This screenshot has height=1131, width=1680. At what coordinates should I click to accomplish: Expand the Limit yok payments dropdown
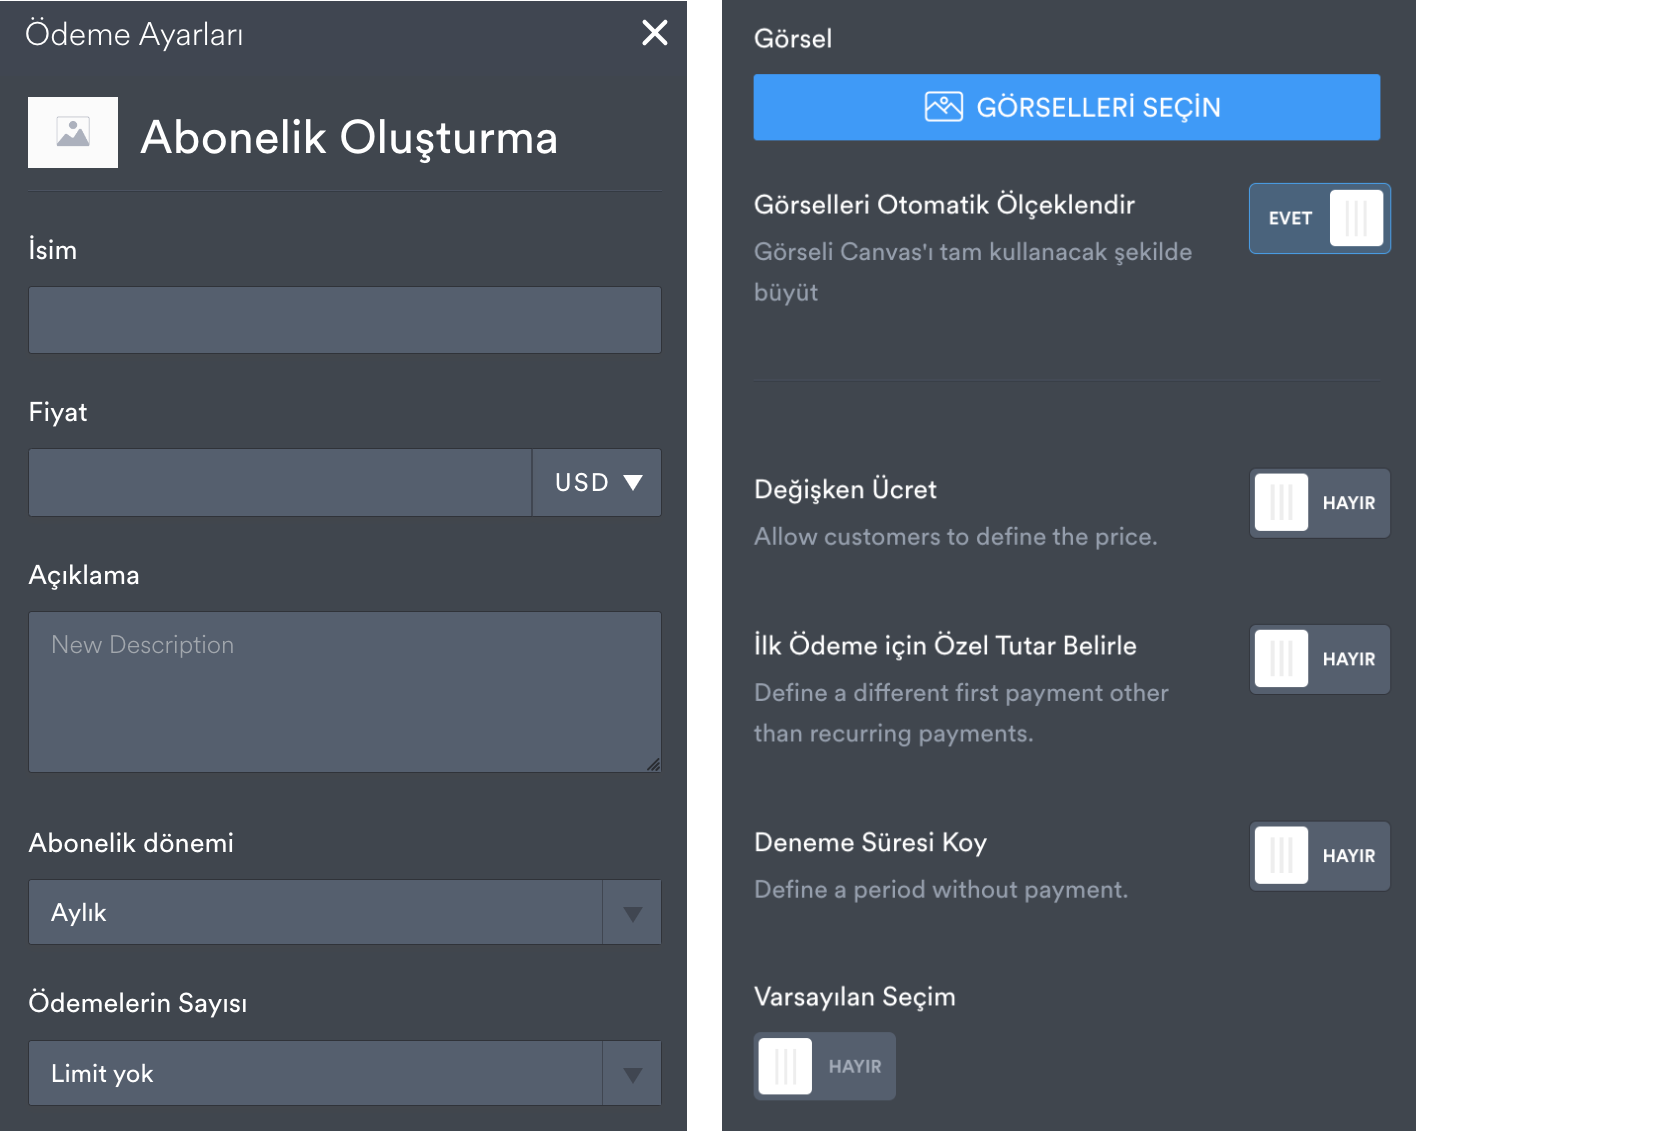point(315,1074)
